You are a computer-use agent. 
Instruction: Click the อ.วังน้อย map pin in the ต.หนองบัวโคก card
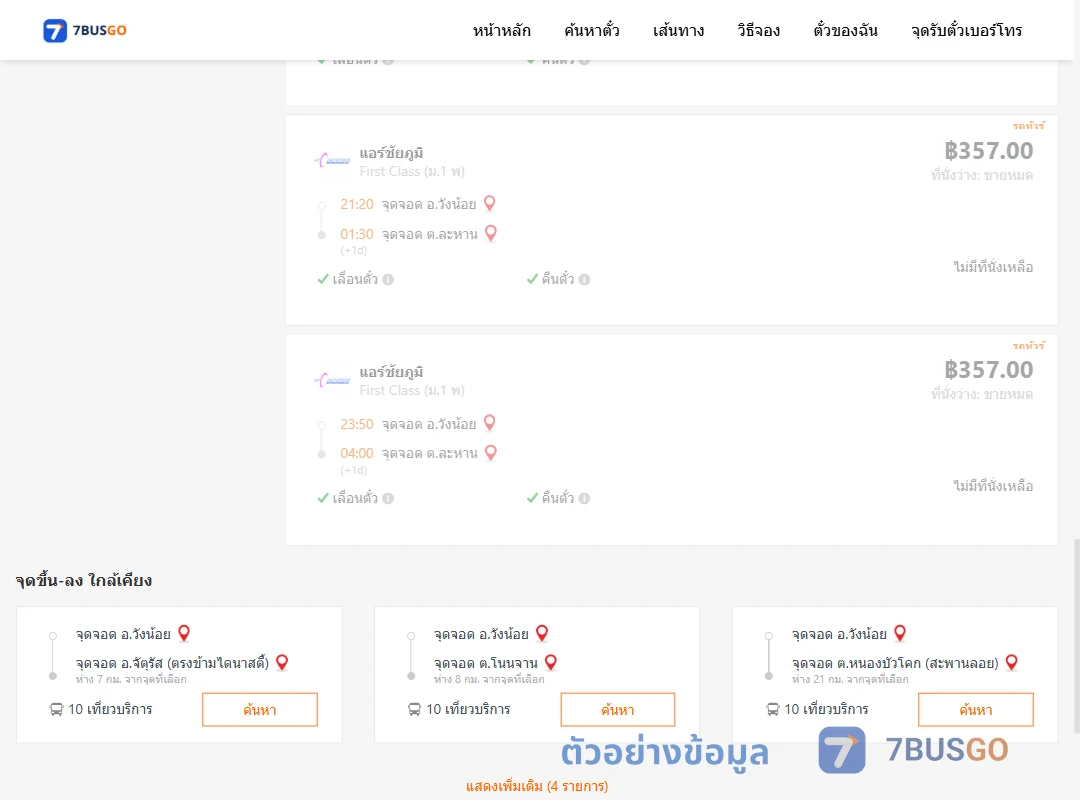click(x=900, y=633)
